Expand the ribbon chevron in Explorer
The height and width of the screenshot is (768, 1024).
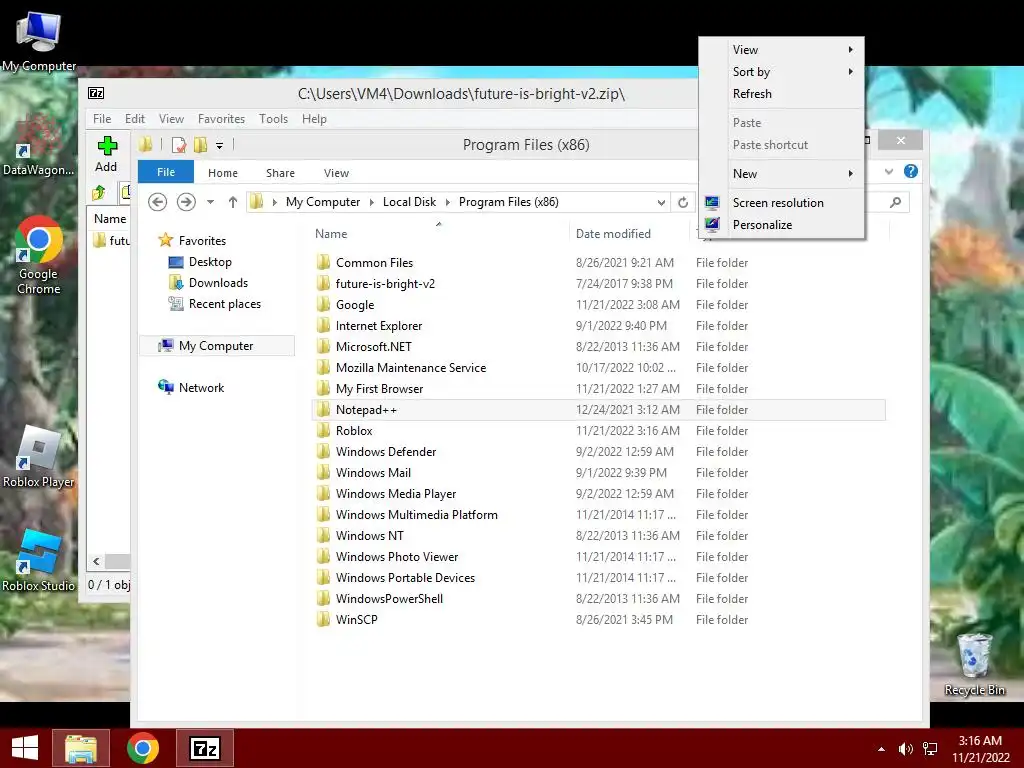click(889, 171)
